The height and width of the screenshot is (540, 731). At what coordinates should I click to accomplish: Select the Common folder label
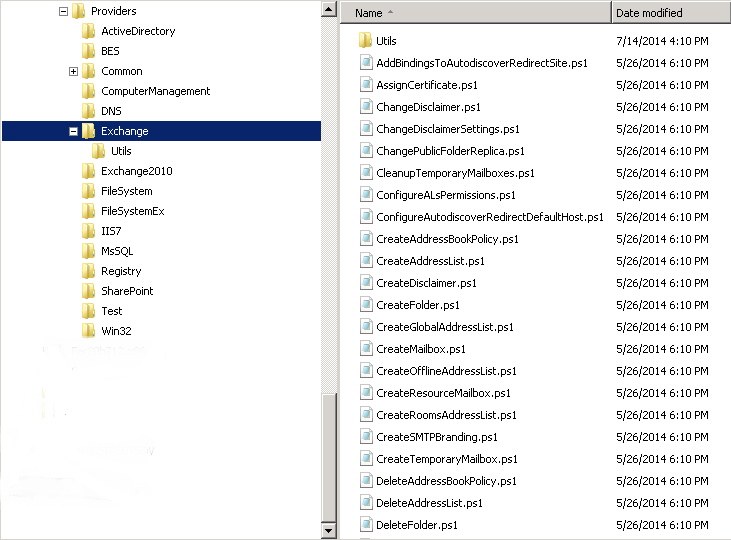(x=122, y=71)
